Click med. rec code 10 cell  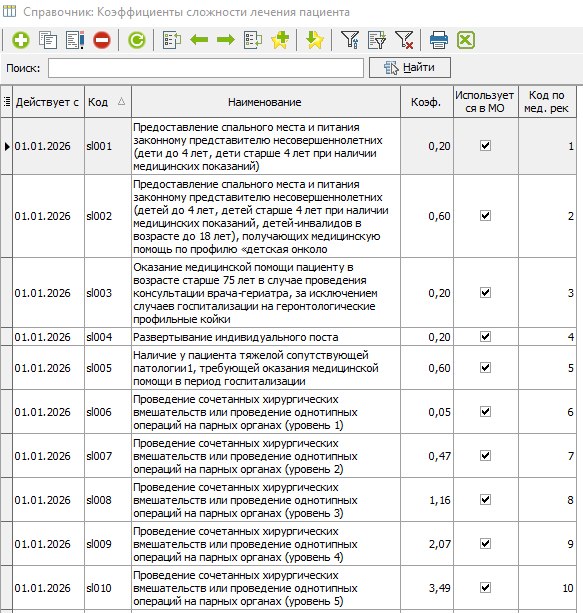tap(547, 588)
